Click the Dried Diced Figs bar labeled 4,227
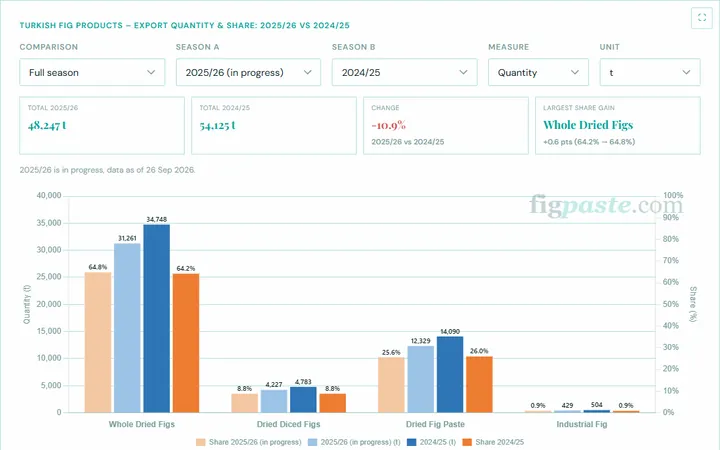The height and width of the screenshot is (450, 720). pyautogui.click(x=274, y=401)
